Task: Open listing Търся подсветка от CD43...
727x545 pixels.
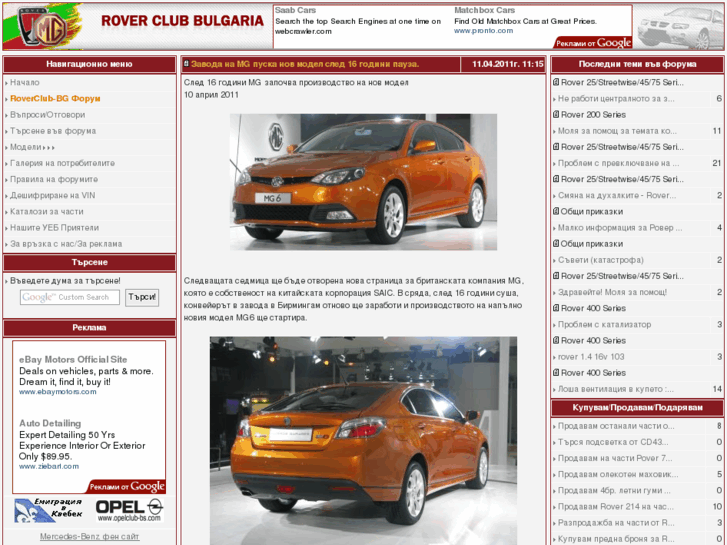Action: [x=613, y=442]
